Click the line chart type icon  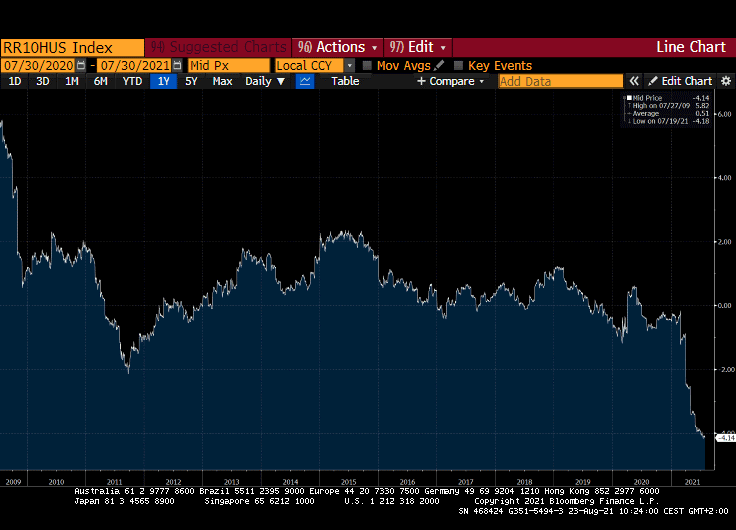[305, 81]
